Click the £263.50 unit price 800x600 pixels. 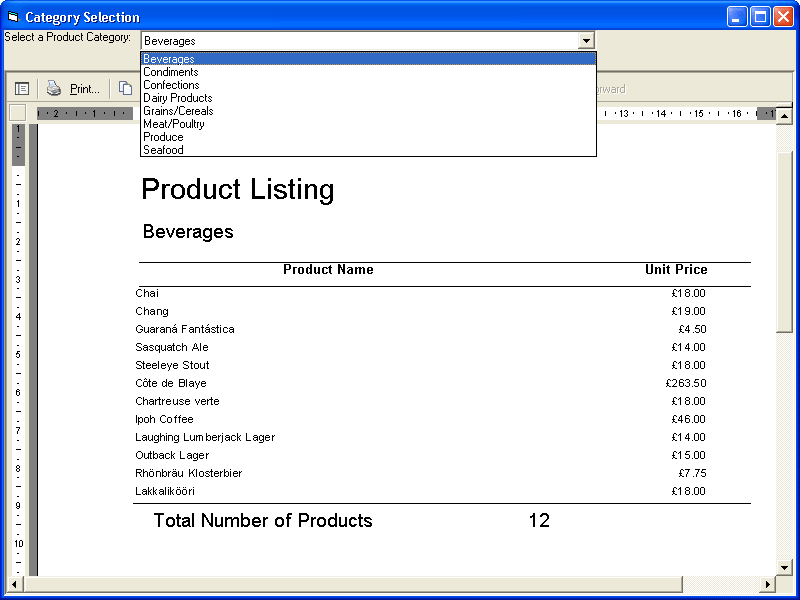[x=686, y=383]
